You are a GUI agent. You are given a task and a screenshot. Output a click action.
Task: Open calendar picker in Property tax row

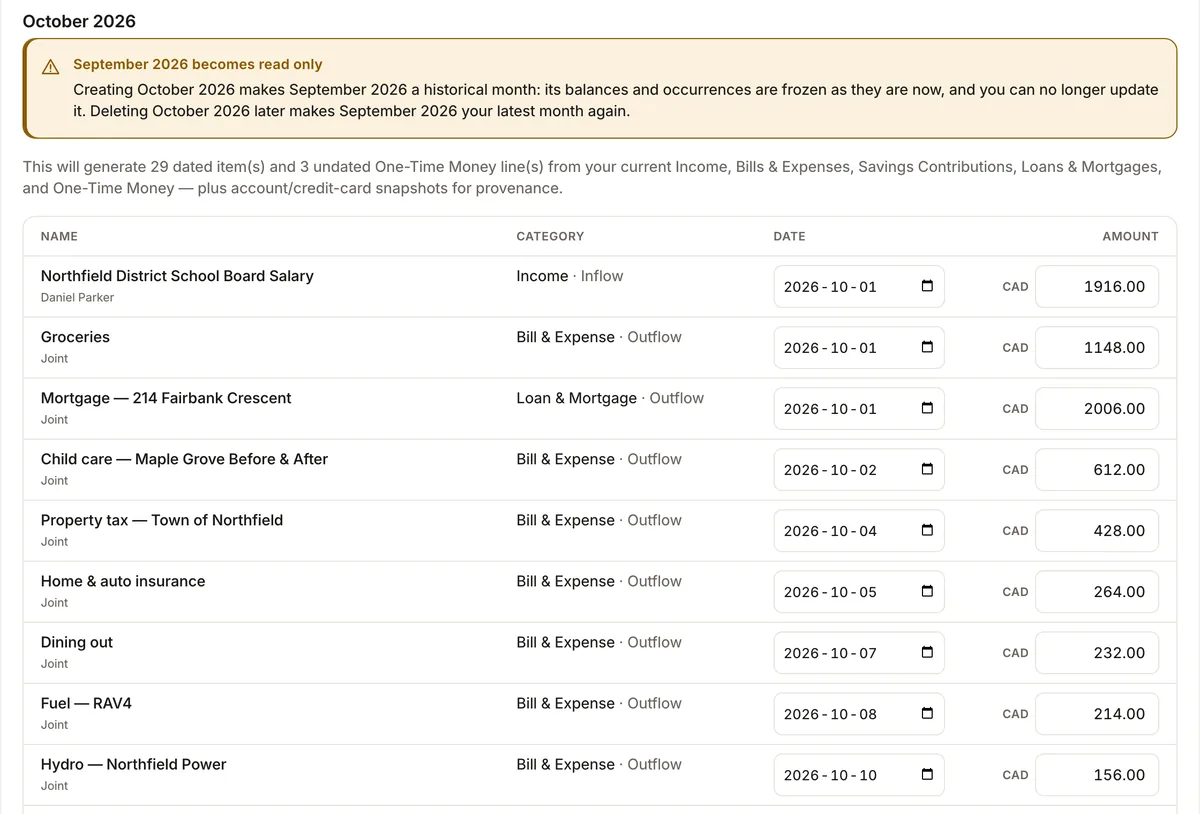pos(927,531)
